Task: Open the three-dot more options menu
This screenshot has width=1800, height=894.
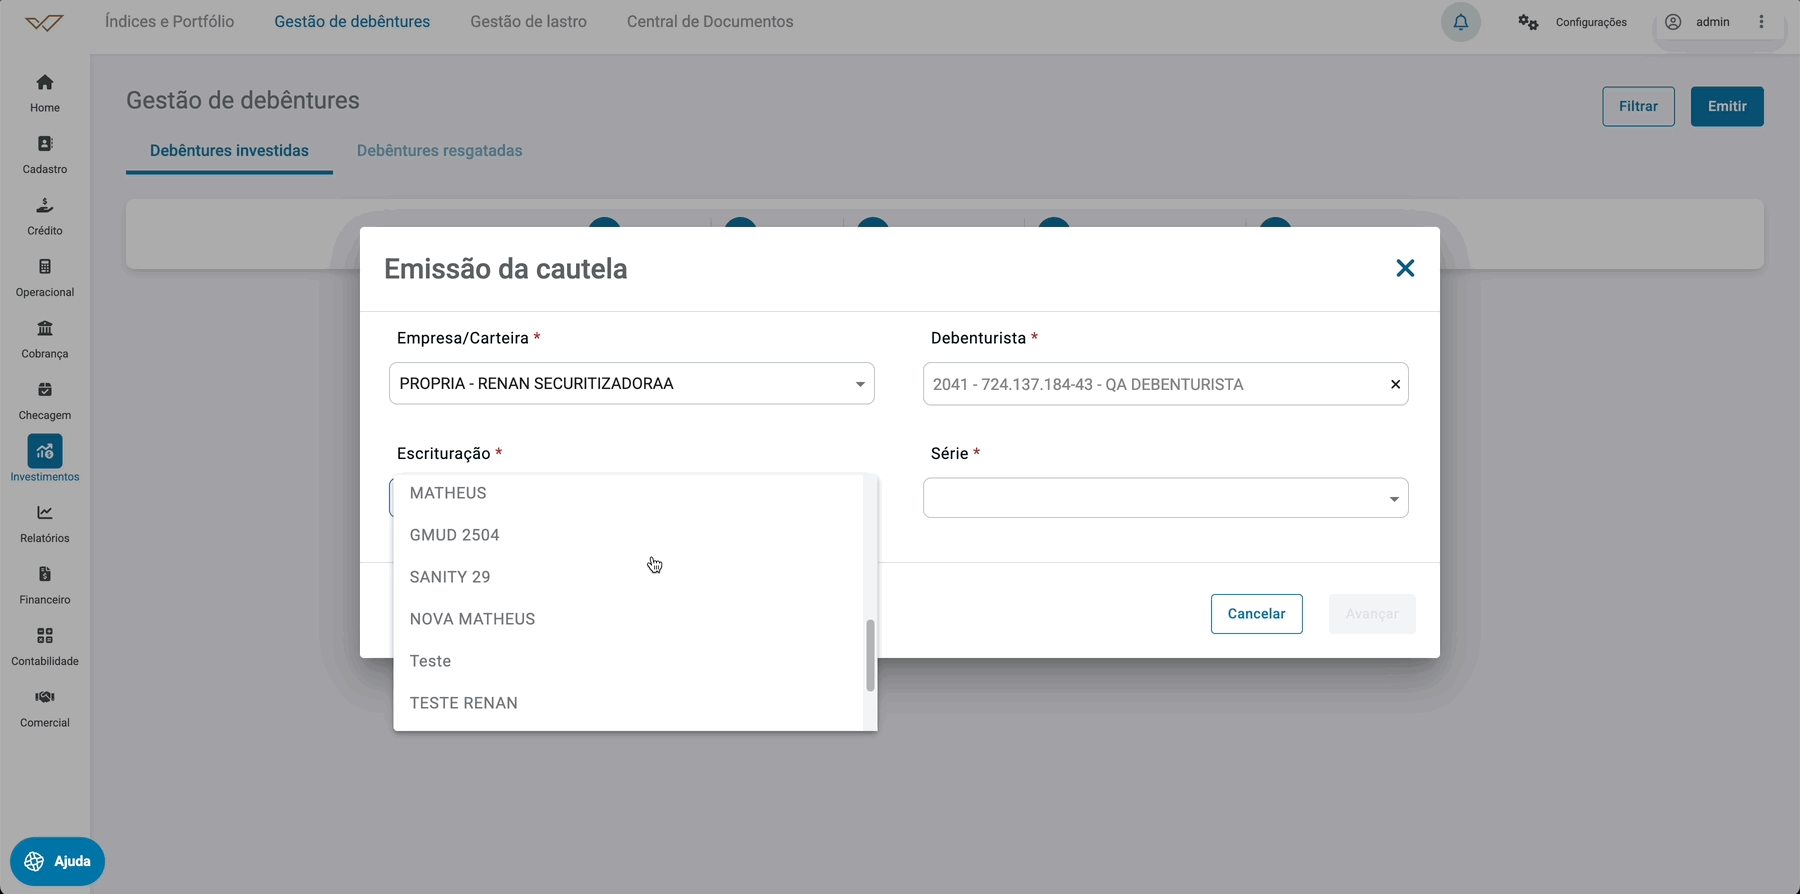Action: pos(1762,22)
